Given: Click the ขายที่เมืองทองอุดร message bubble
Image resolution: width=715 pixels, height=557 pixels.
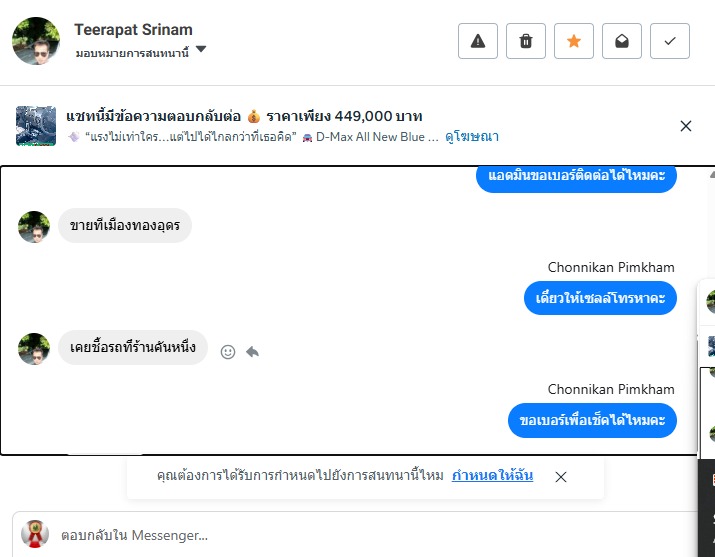Looking at the screenshot, I should 124,226.
